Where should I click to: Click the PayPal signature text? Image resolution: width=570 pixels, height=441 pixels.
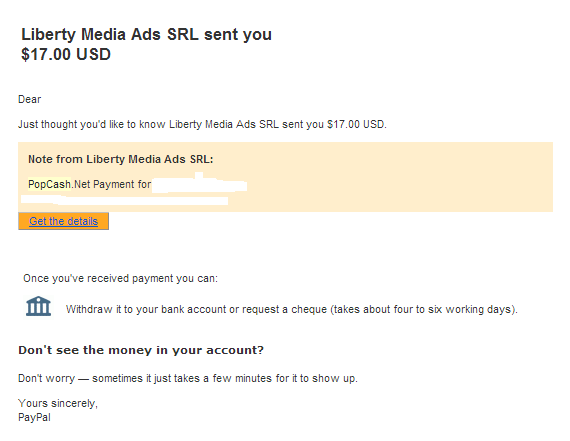pos(35,417)
